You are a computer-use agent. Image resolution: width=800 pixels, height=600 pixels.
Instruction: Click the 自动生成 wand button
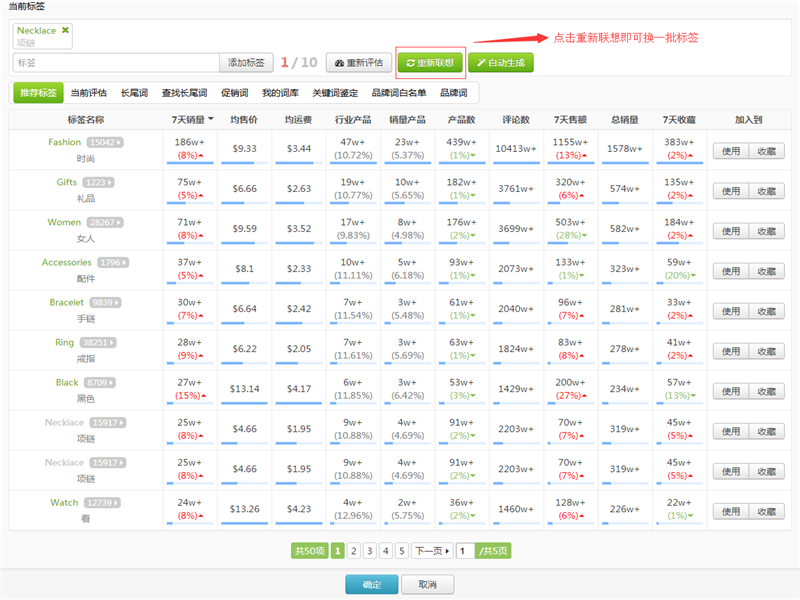(501, 63)
